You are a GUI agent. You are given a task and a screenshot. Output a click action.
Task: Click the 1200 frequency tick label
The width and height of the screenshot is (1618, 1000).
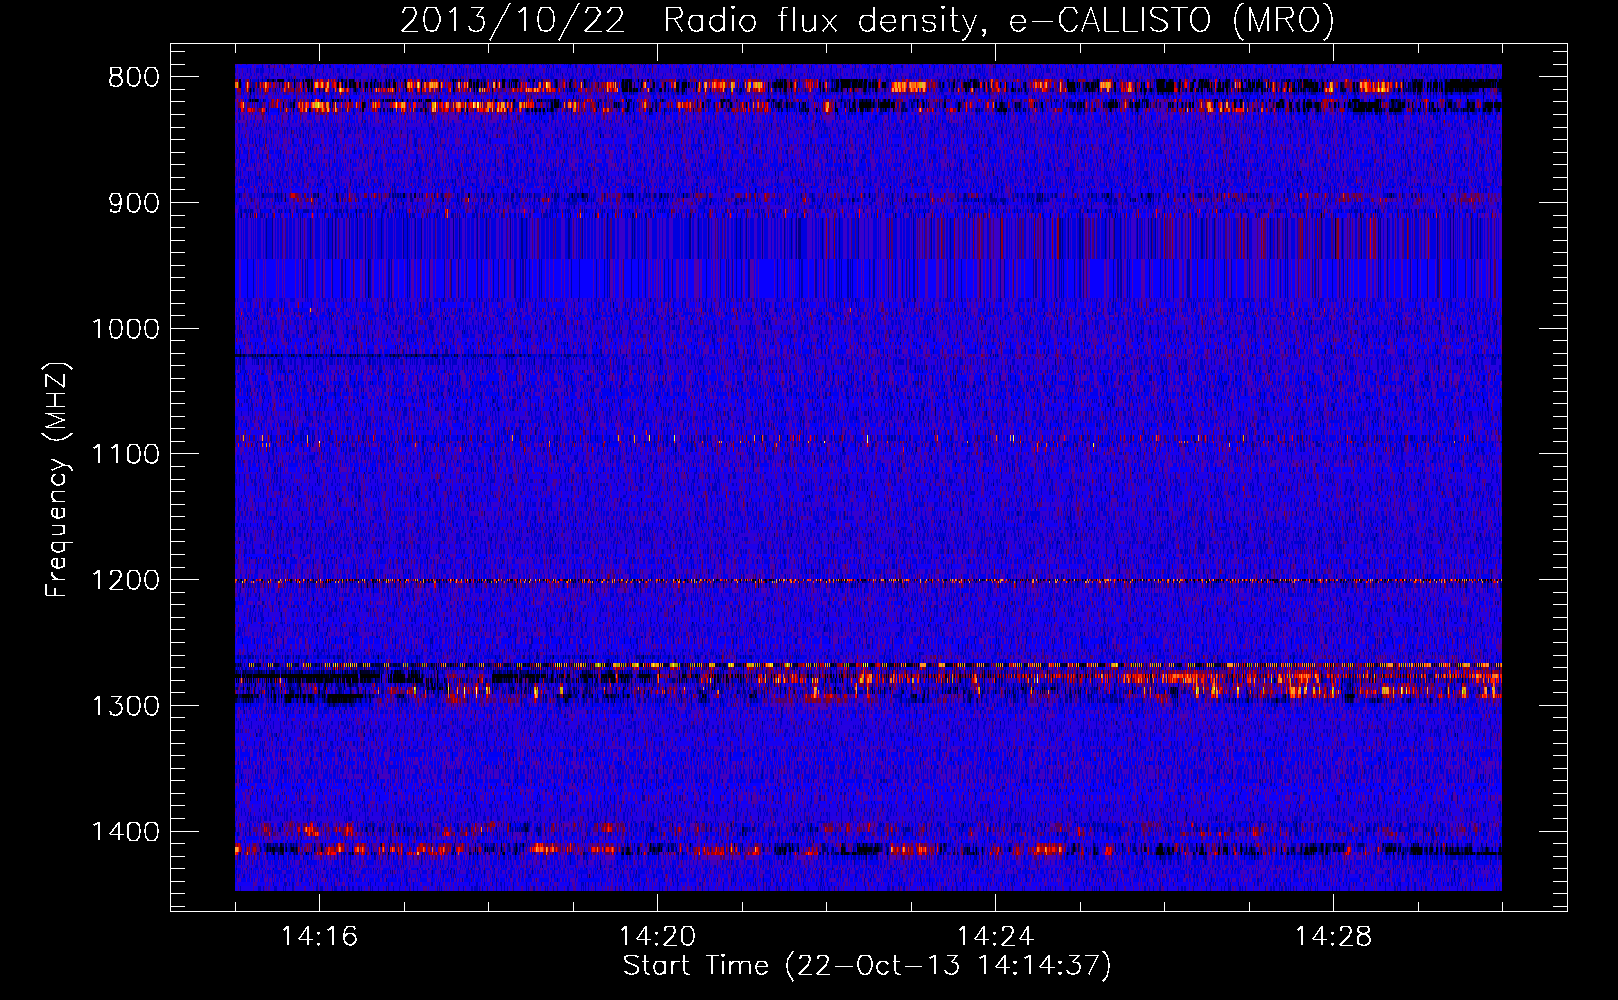125,581
